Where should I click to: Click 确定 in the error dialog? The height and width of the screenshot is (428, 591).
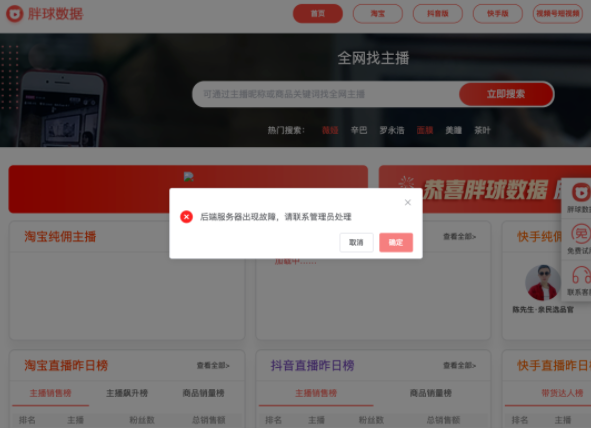click(x=396, y=242)
